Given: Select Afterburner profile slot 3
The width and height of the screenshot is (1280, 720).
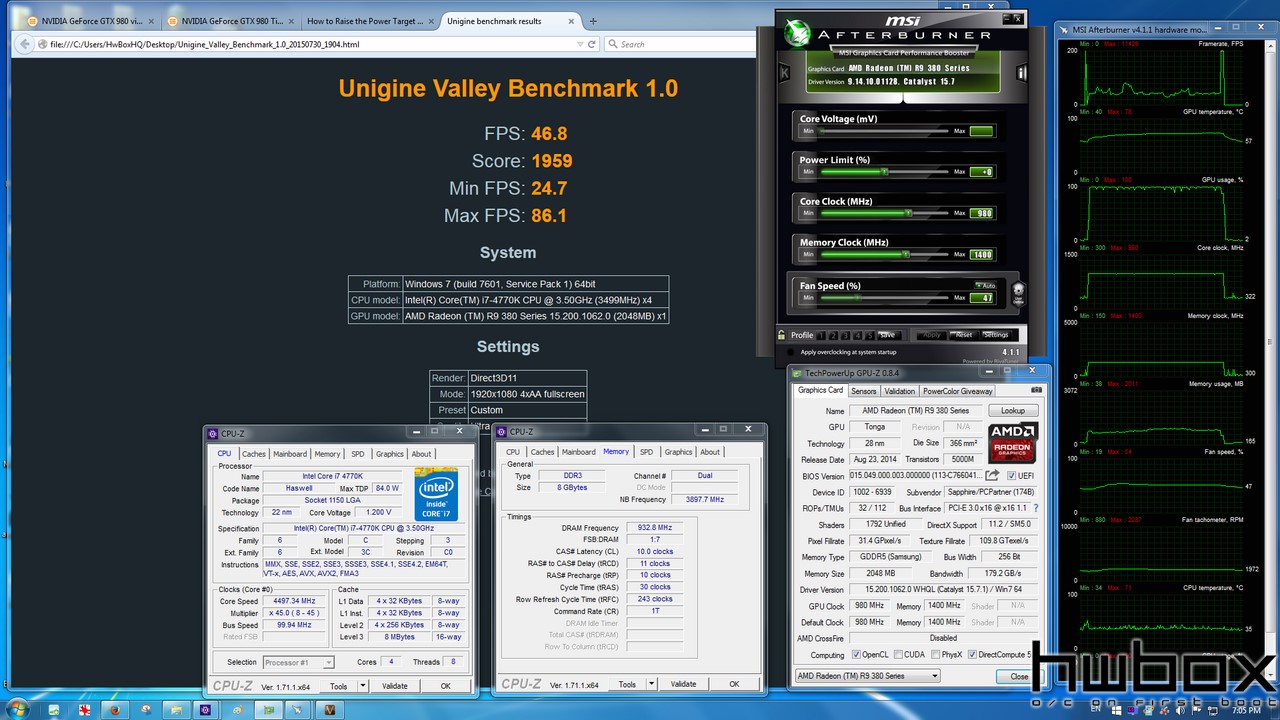Looking at the screenshot, I should coord(846,335).
